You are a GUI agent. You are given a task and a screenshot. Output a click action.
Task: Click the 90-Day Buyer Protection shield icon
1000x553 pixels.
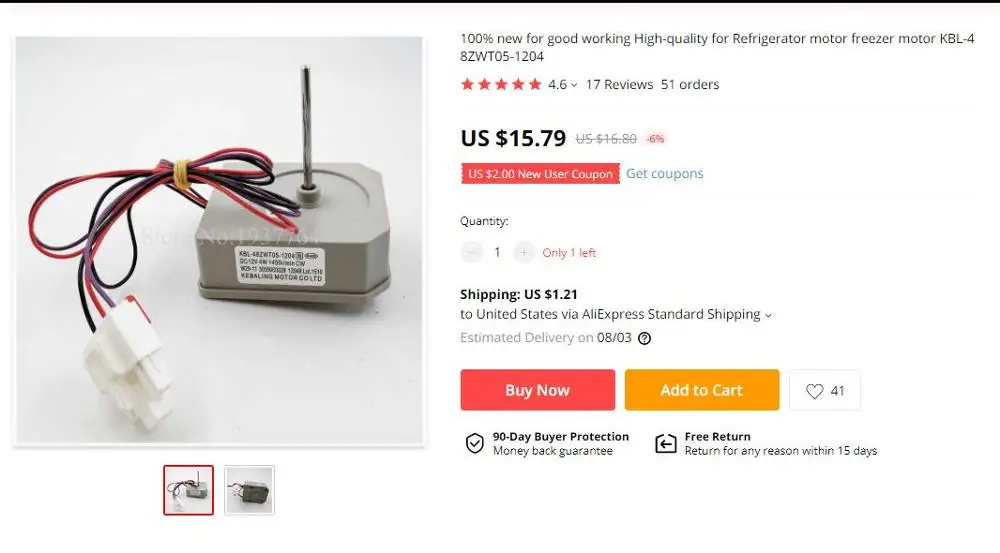[x=474, y=443]
